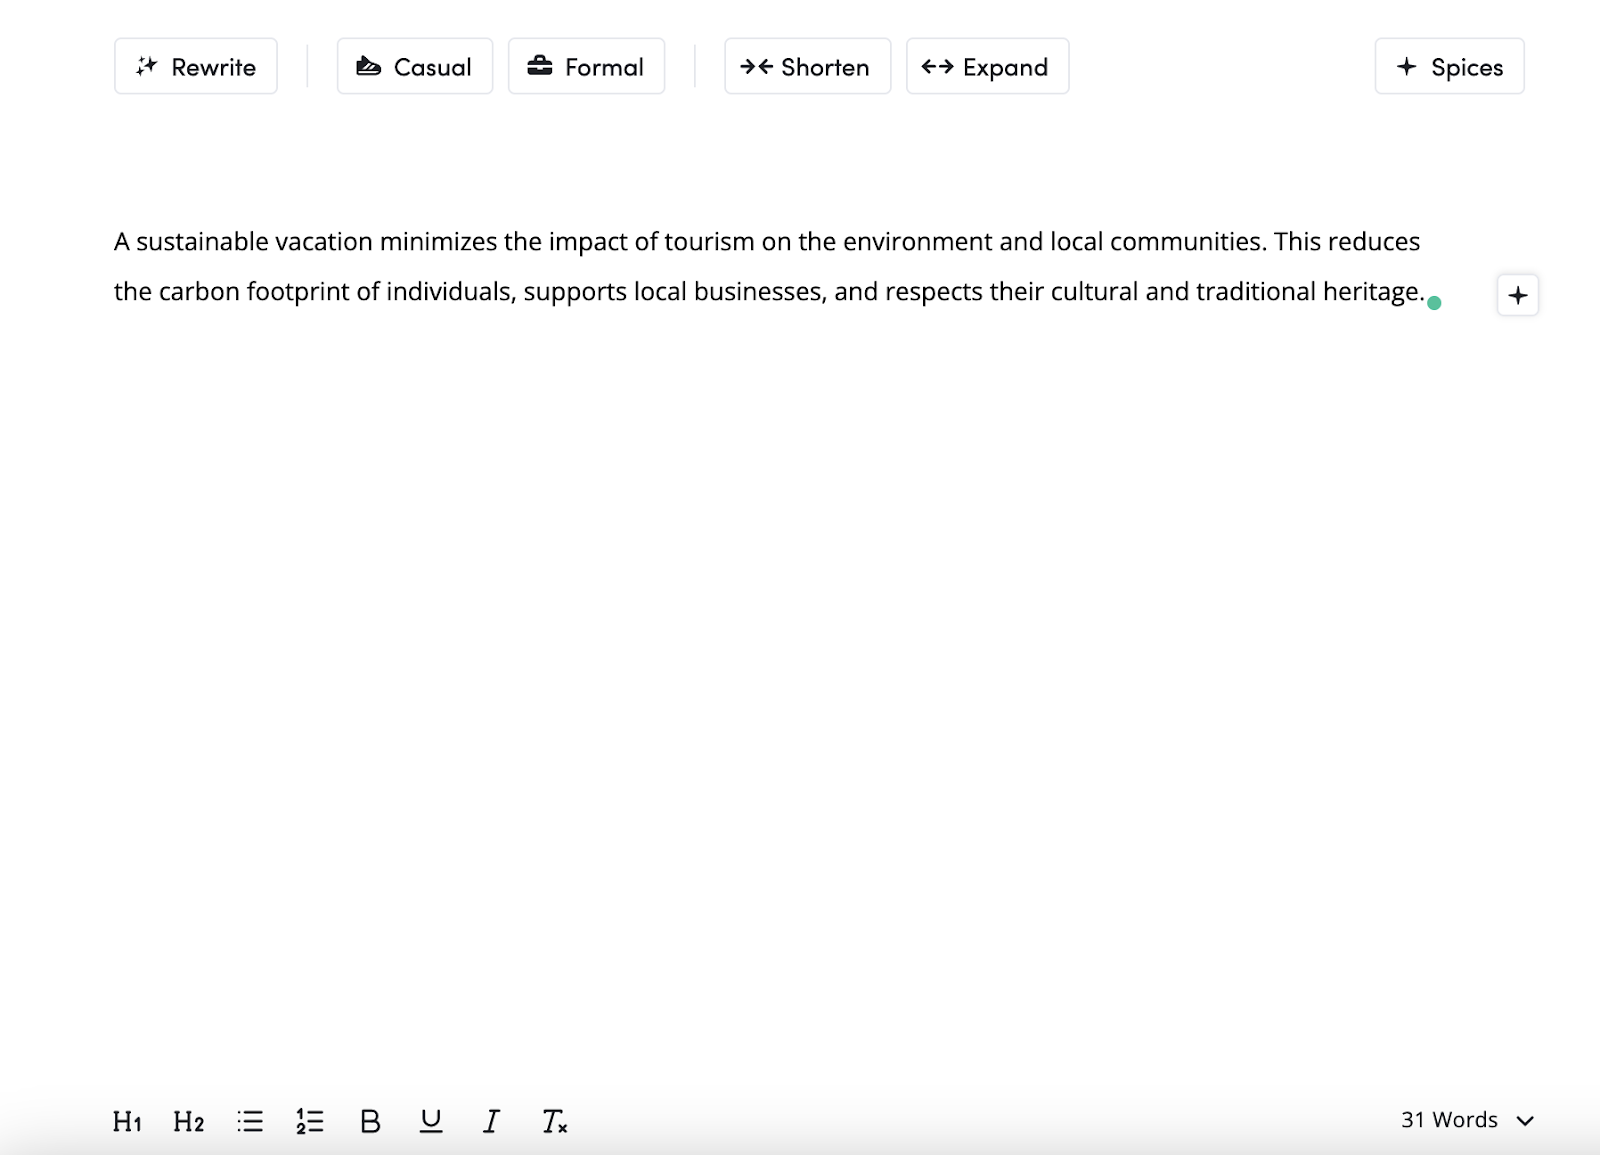Click the plus button beside the paragraph
The image size is (1600, 1155).
point(1518,295)
